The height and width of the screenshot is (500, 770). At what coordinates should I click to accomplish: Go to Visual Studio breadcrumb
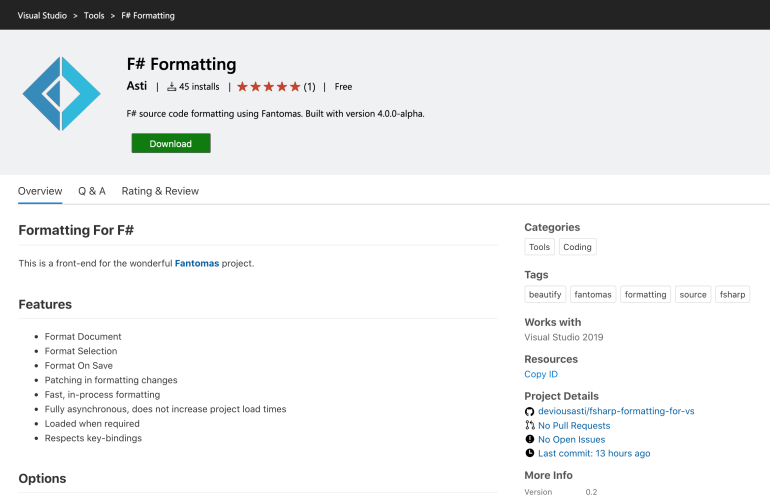pyautogui.click(x=41, y=16)
